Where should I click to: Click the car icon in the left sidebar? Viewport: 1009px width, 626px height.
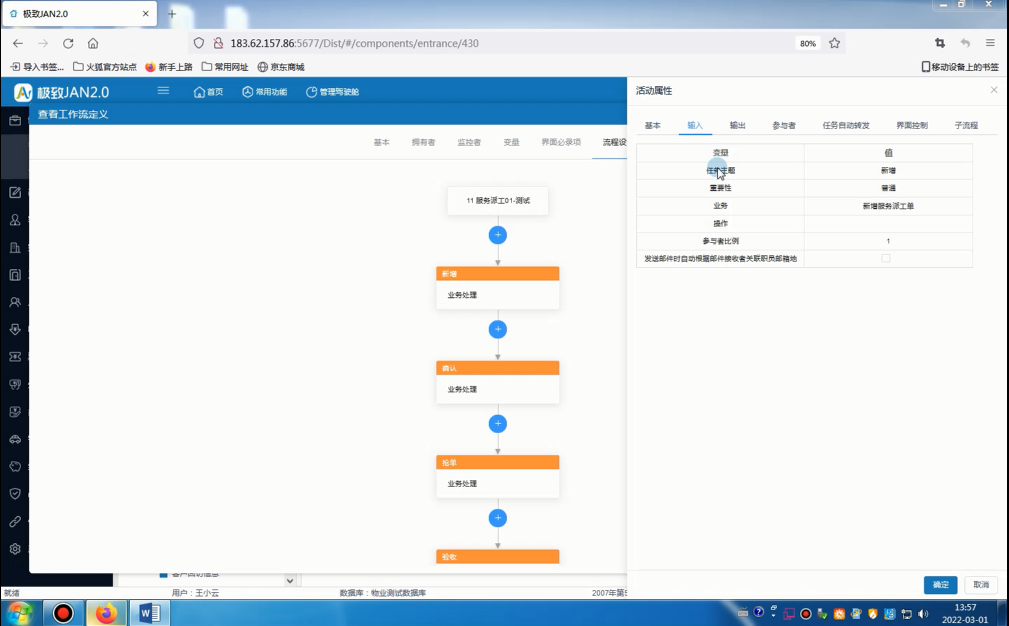(15, 439)
